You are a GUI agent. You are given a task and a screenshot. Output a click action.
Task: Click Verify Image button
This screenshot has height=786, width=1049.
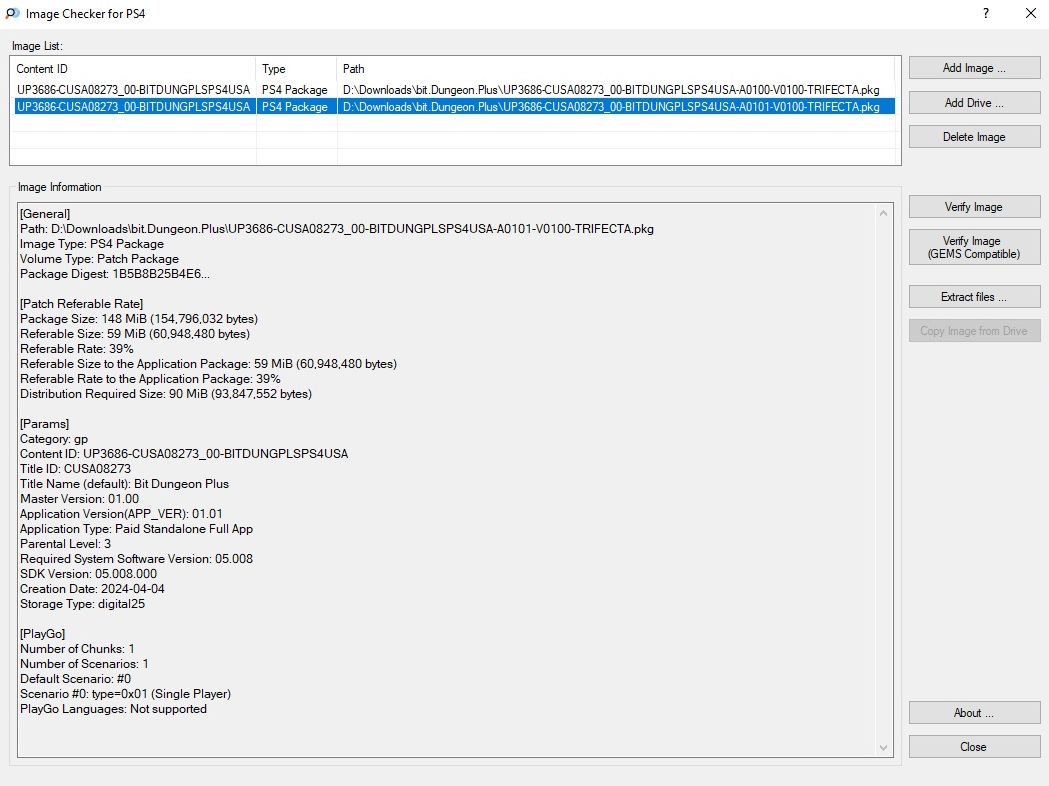pyautogui.click(x=974, y=207)
